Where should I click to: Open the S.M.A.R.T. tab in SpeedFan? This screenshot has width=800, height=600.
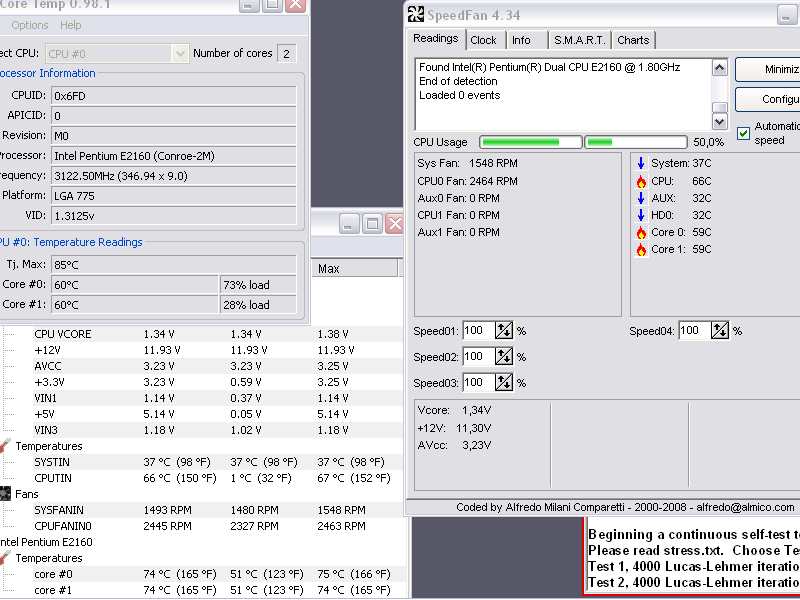coord(580,40)
